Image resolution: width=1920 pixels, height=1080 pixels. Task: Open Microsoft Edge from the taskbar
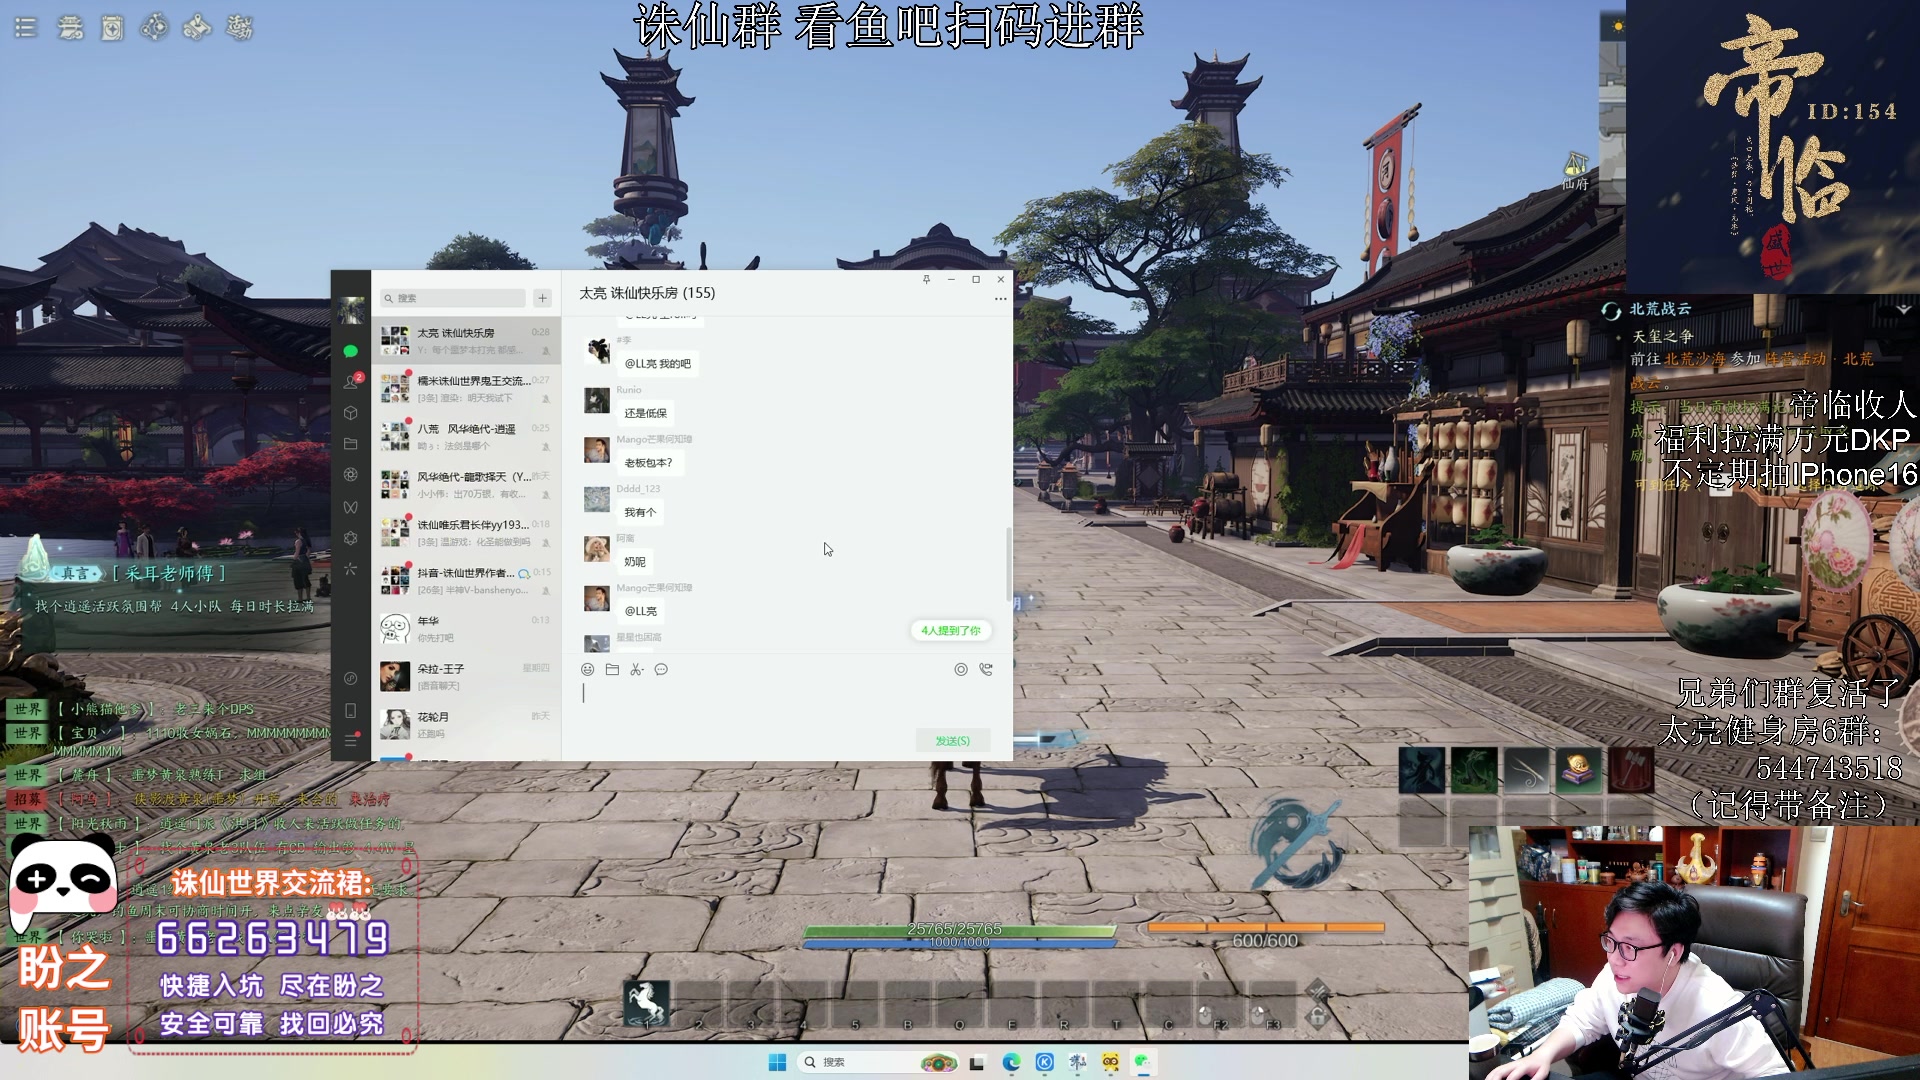pyautogui.click(x=1011, y=1062)
